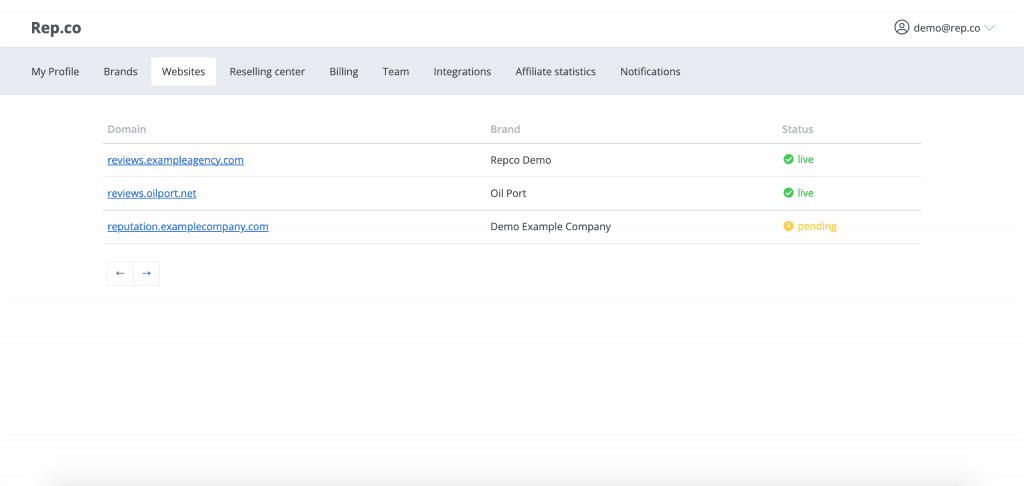Click the Rep.co logo
1024x486 pixels.
pyautogui.click(x=56, y=28)
